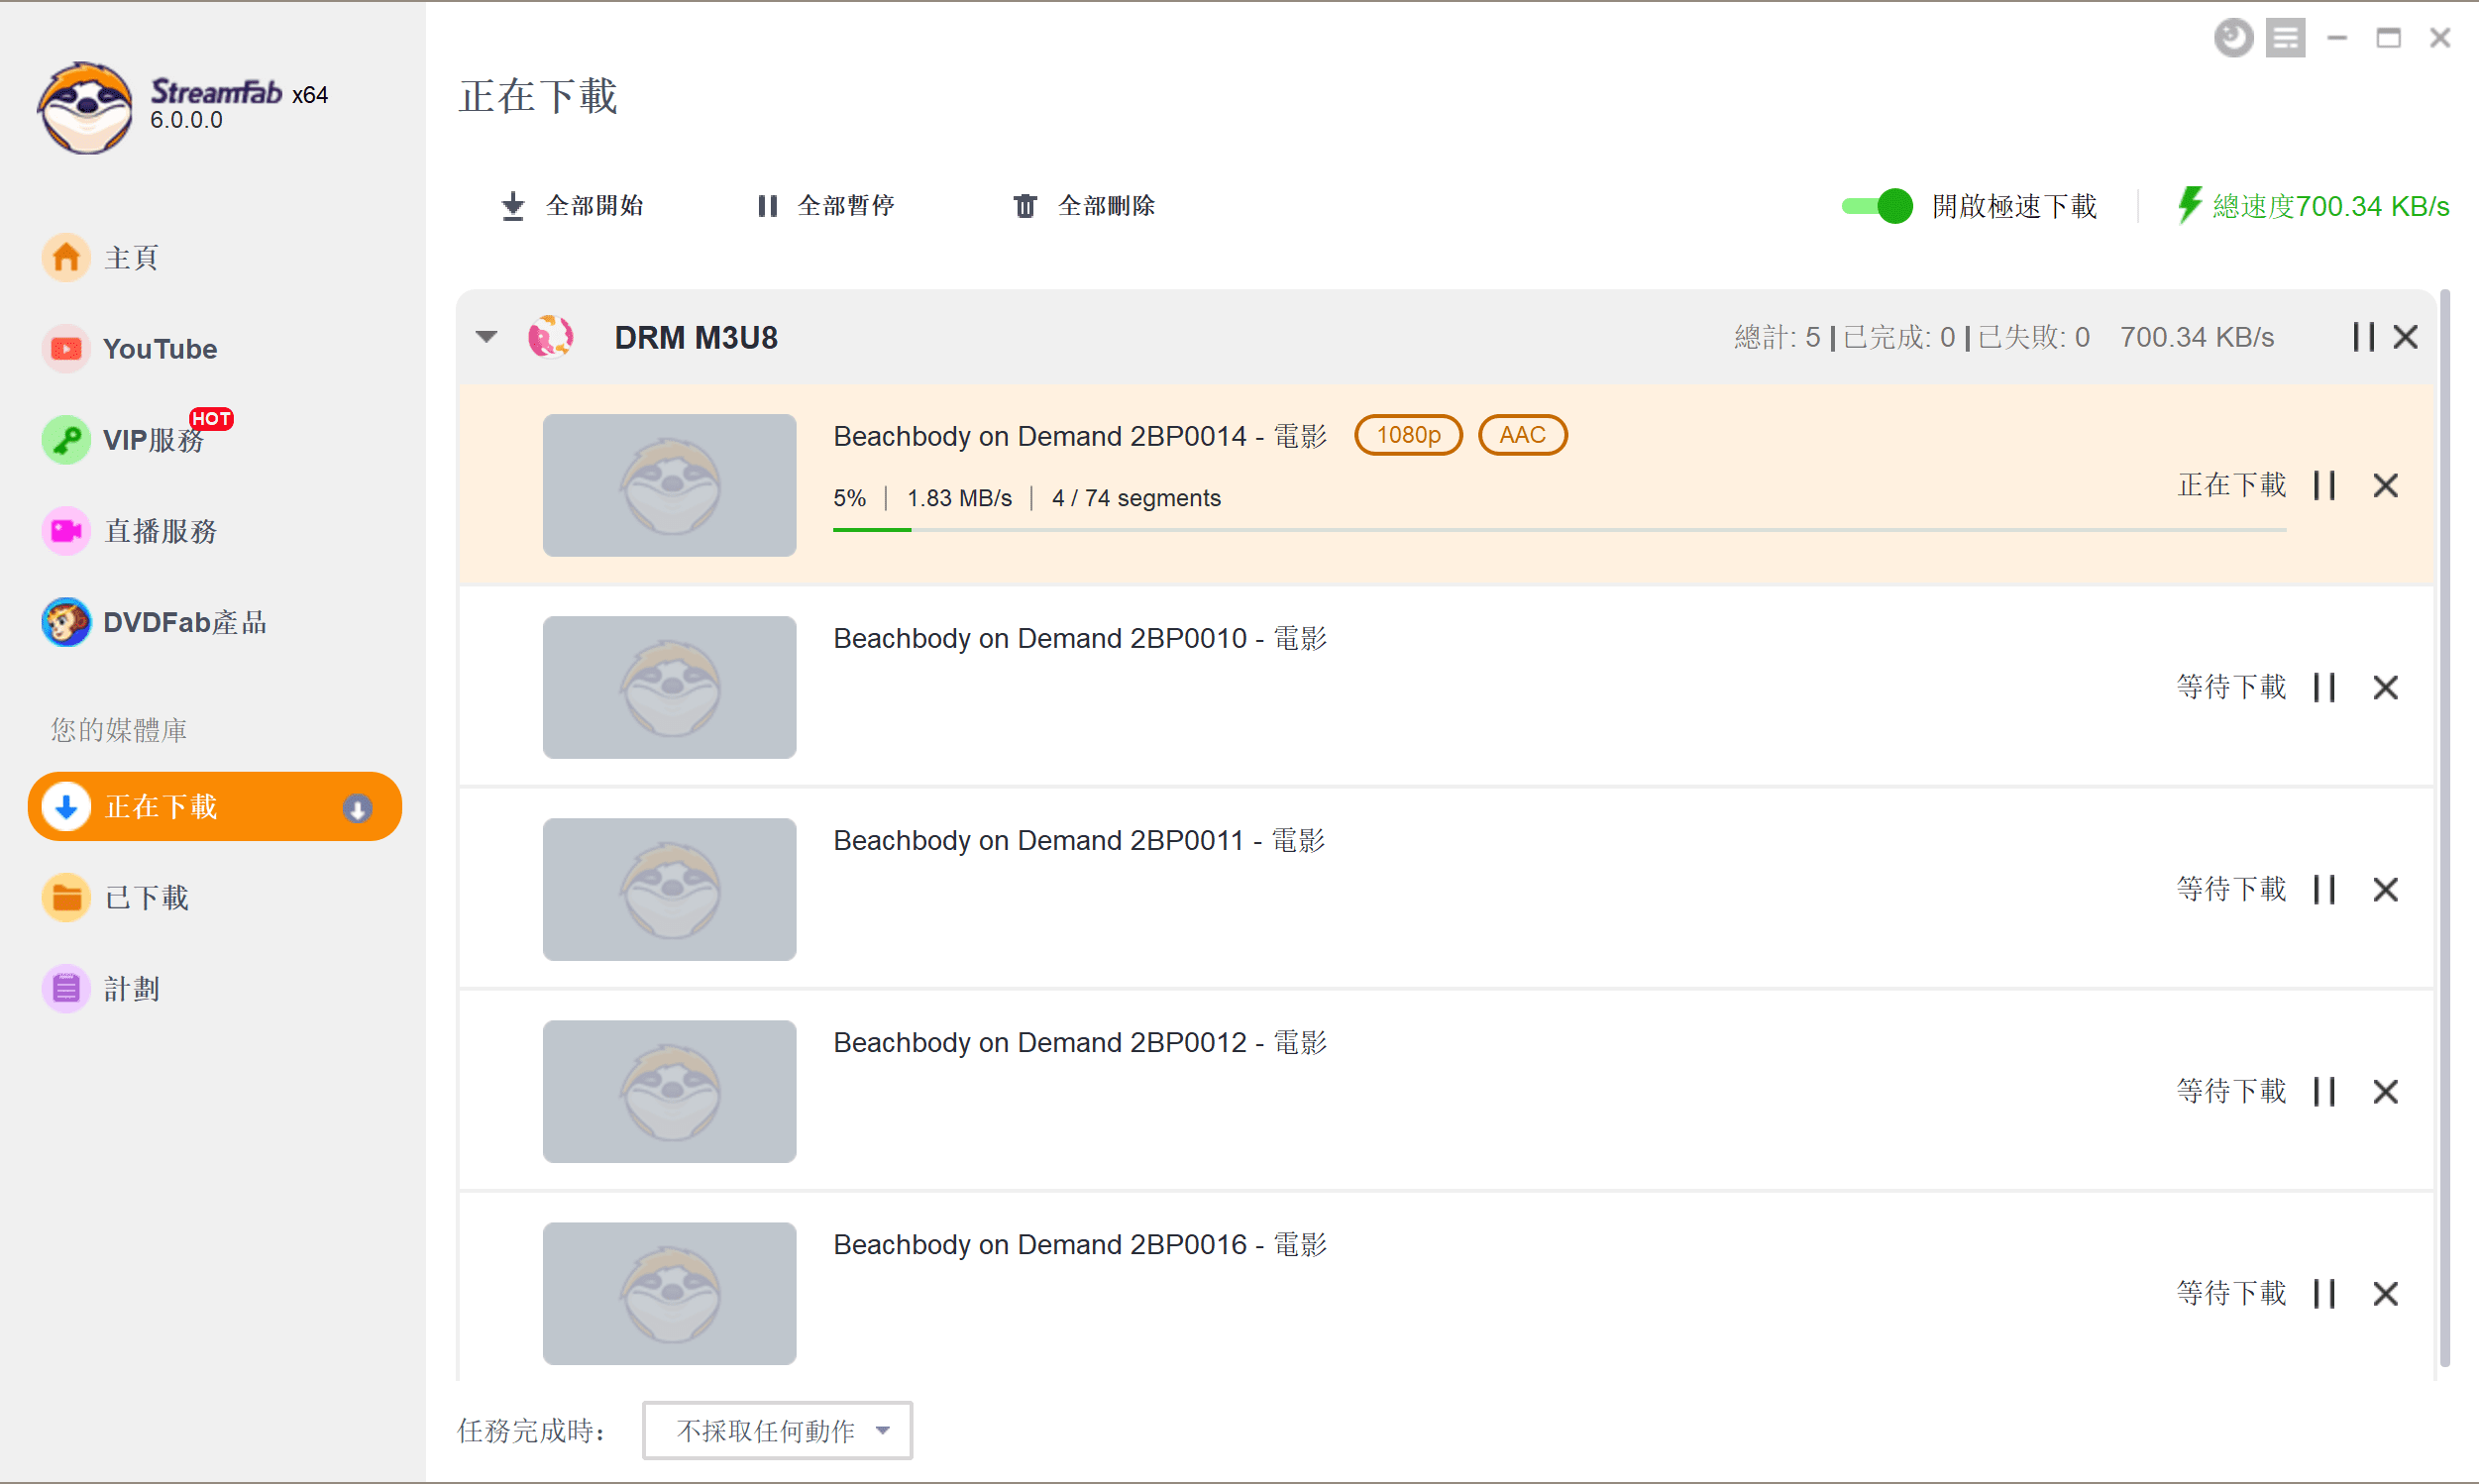
Task: Click the download list vertical scrollbar
Action: tap(2444, 830)
